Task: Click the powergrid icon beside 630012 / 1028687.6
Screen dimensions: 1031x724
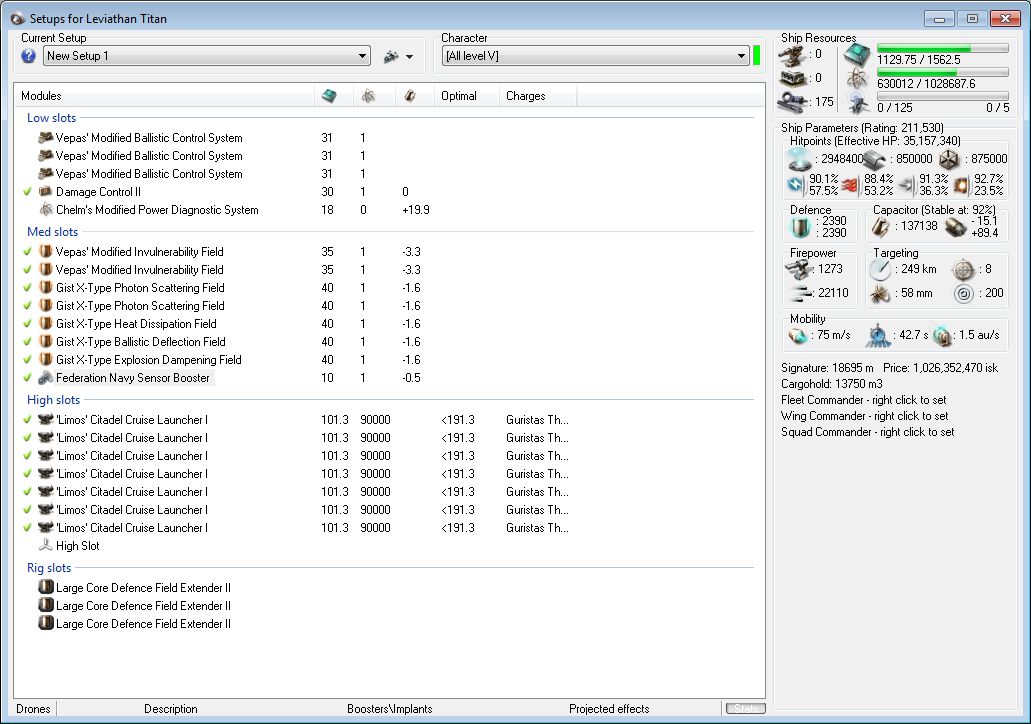Action: (x=857, y=79)
